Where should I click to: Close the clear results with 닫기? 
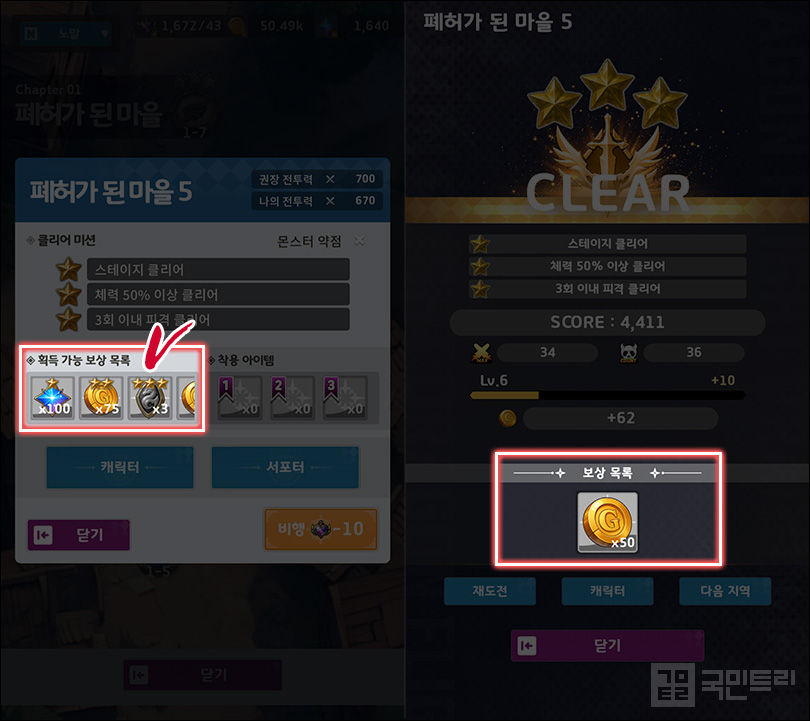(x=608, y=646)
